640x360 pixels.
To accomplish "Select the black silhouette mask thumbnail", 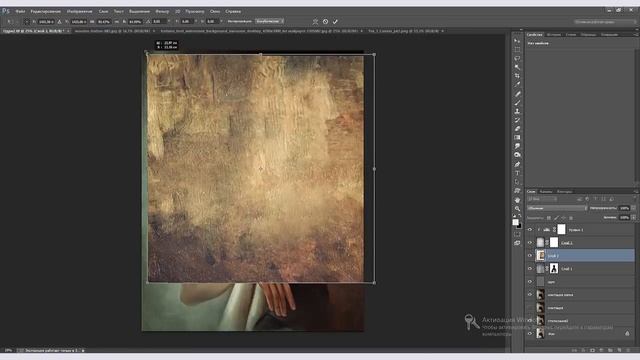I will pyautogui.click(x=554, y=269).
